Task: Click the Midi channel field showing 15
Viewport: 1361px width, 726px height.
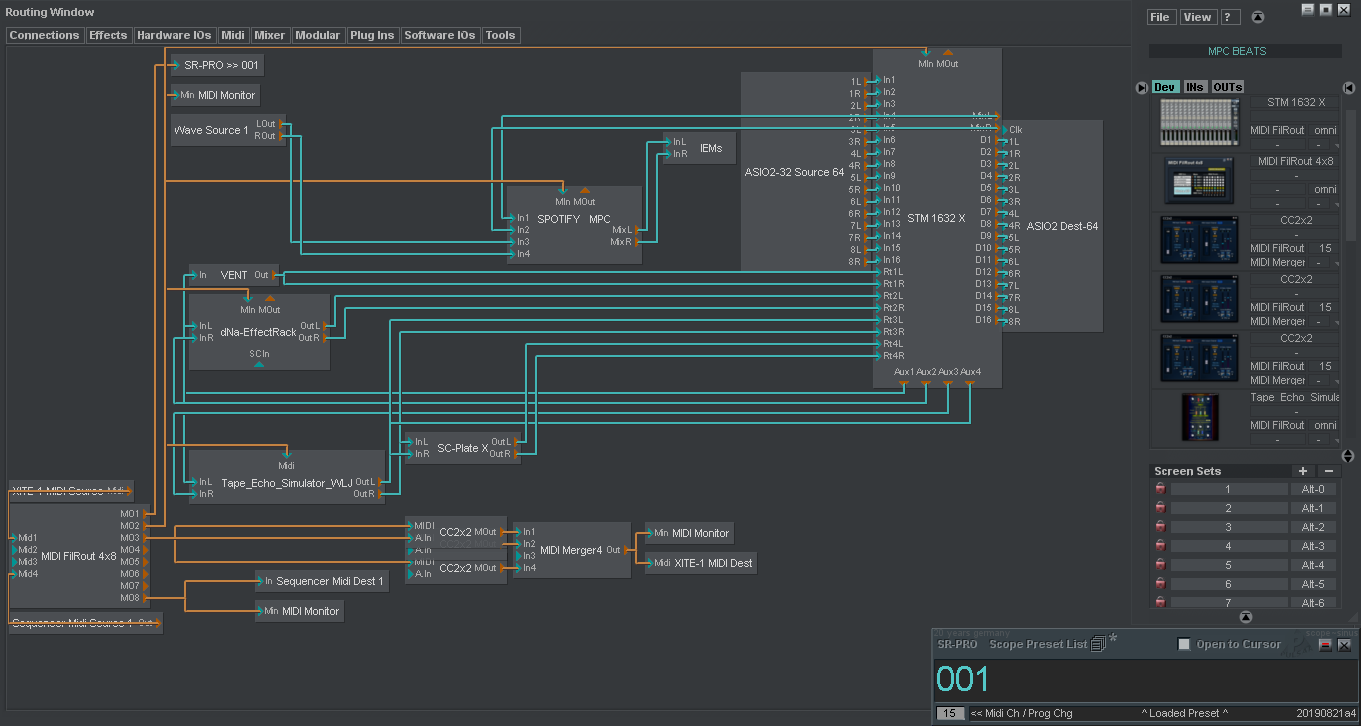Action: click(949, 713)
